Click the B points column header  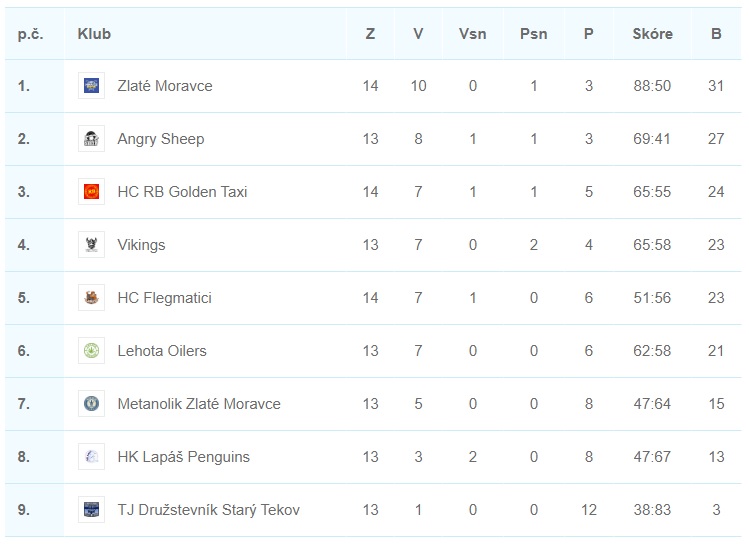click(x=716, y=34)
